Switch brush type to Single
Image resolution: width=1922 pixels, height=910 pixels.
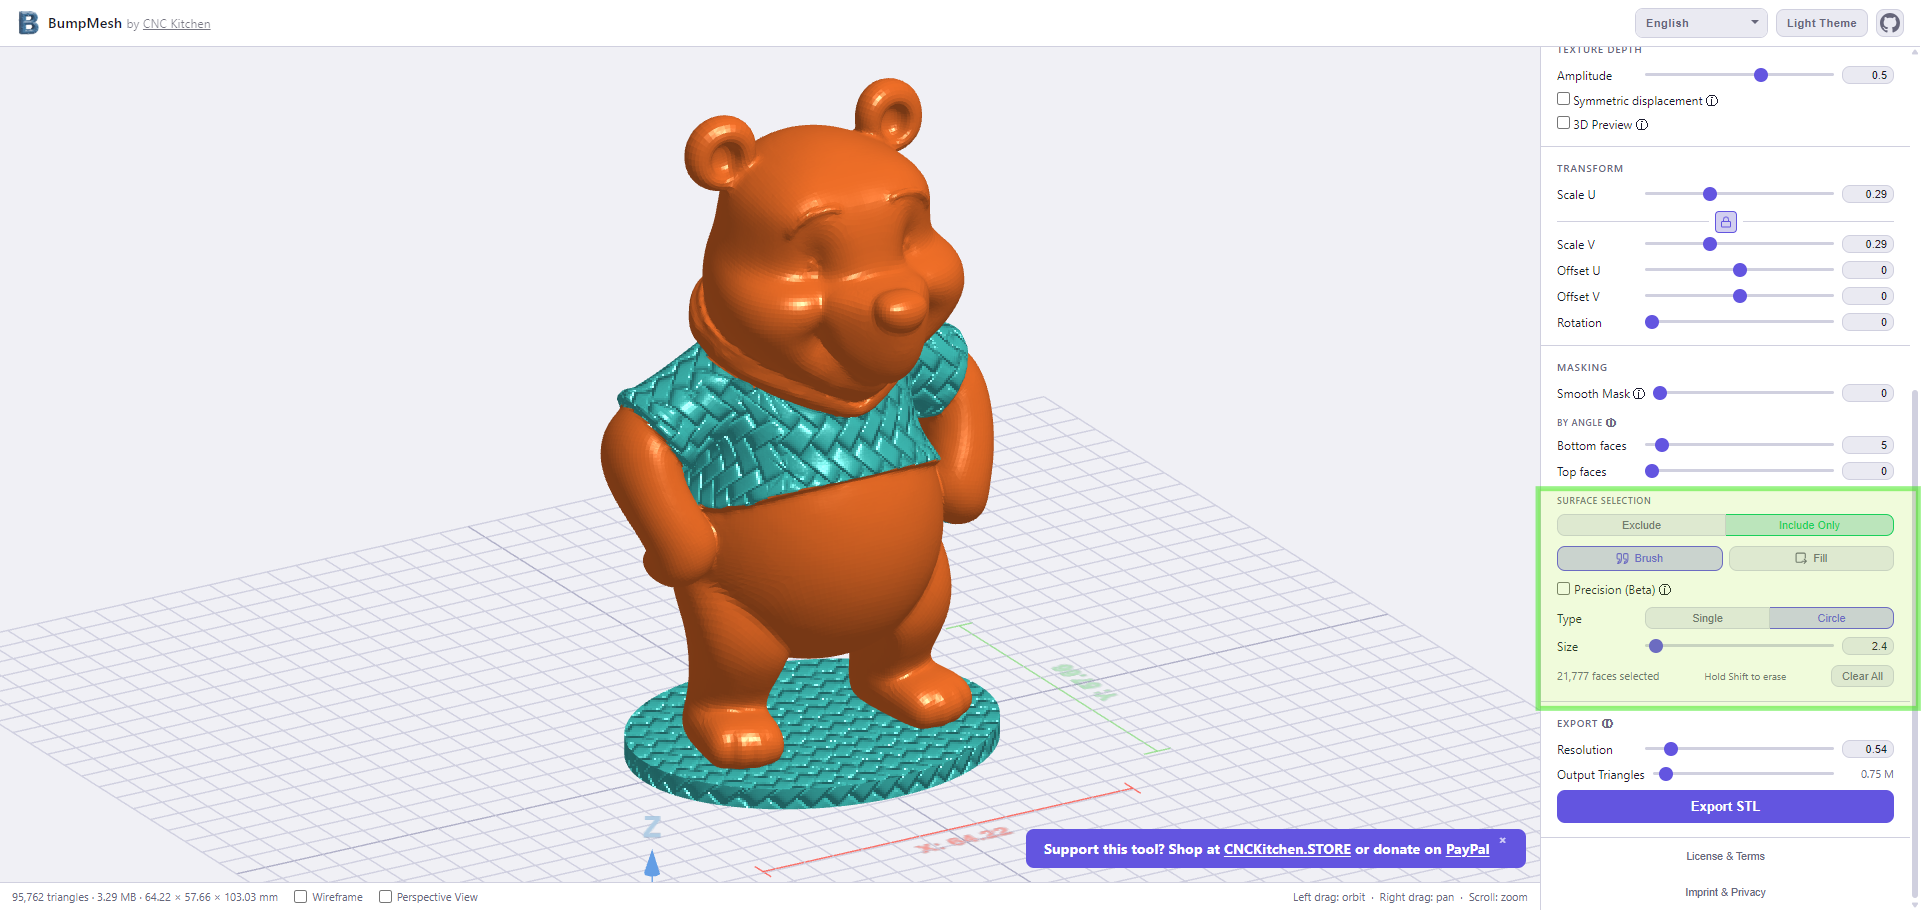point(1707,618)
